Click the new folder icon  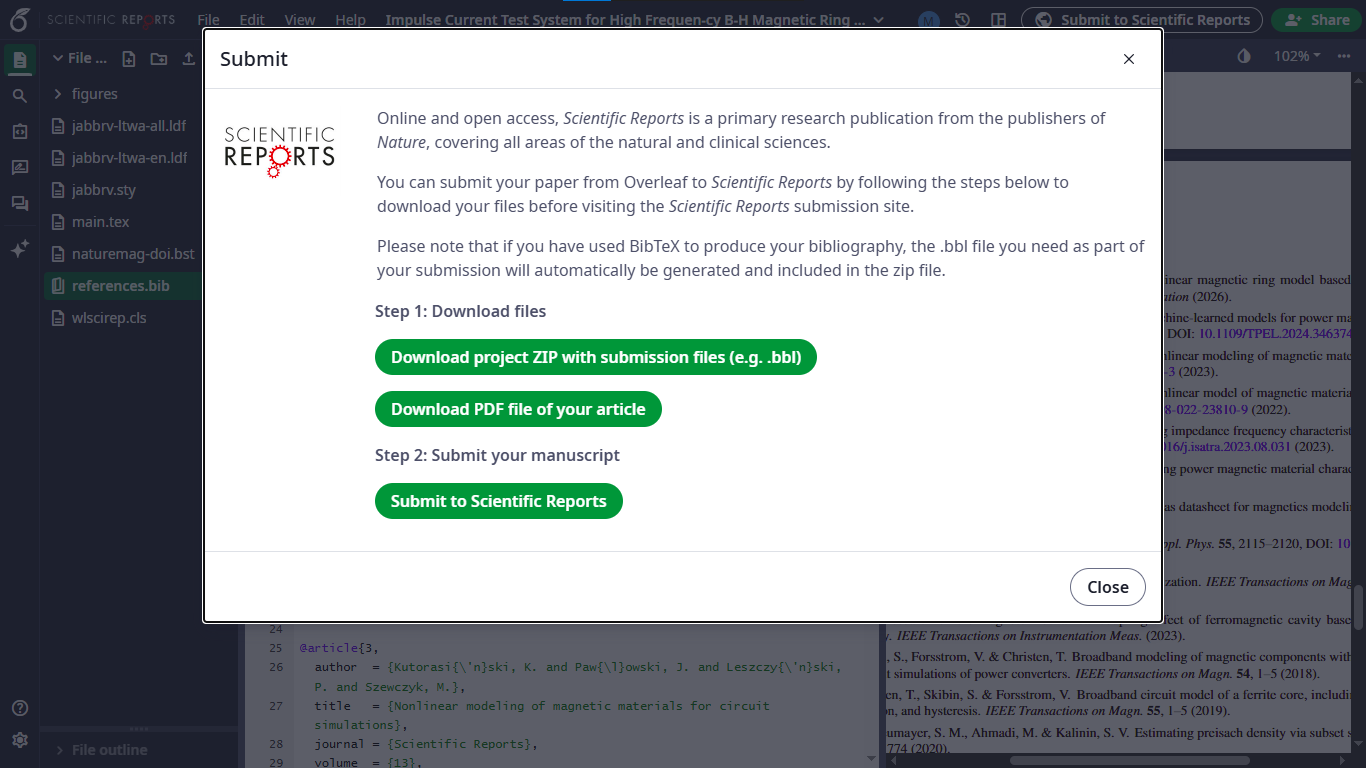pyautogui.click(x=159, y=59)
